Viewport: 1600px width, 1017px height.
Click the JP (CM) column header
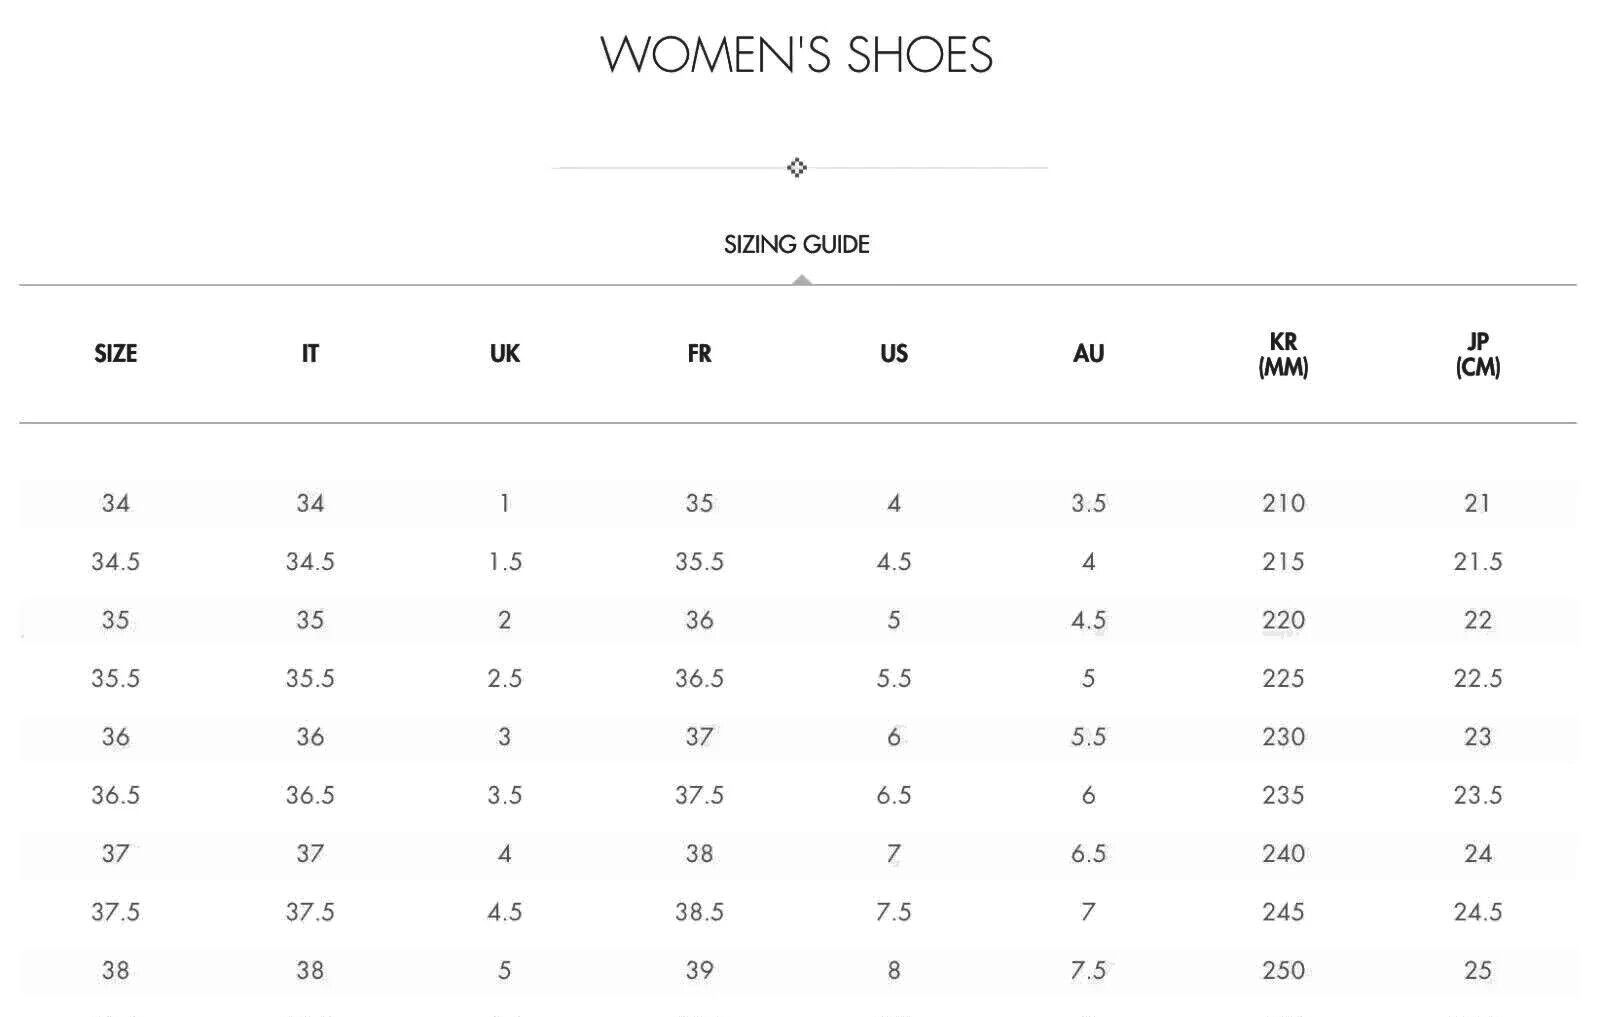point(1477,354)
